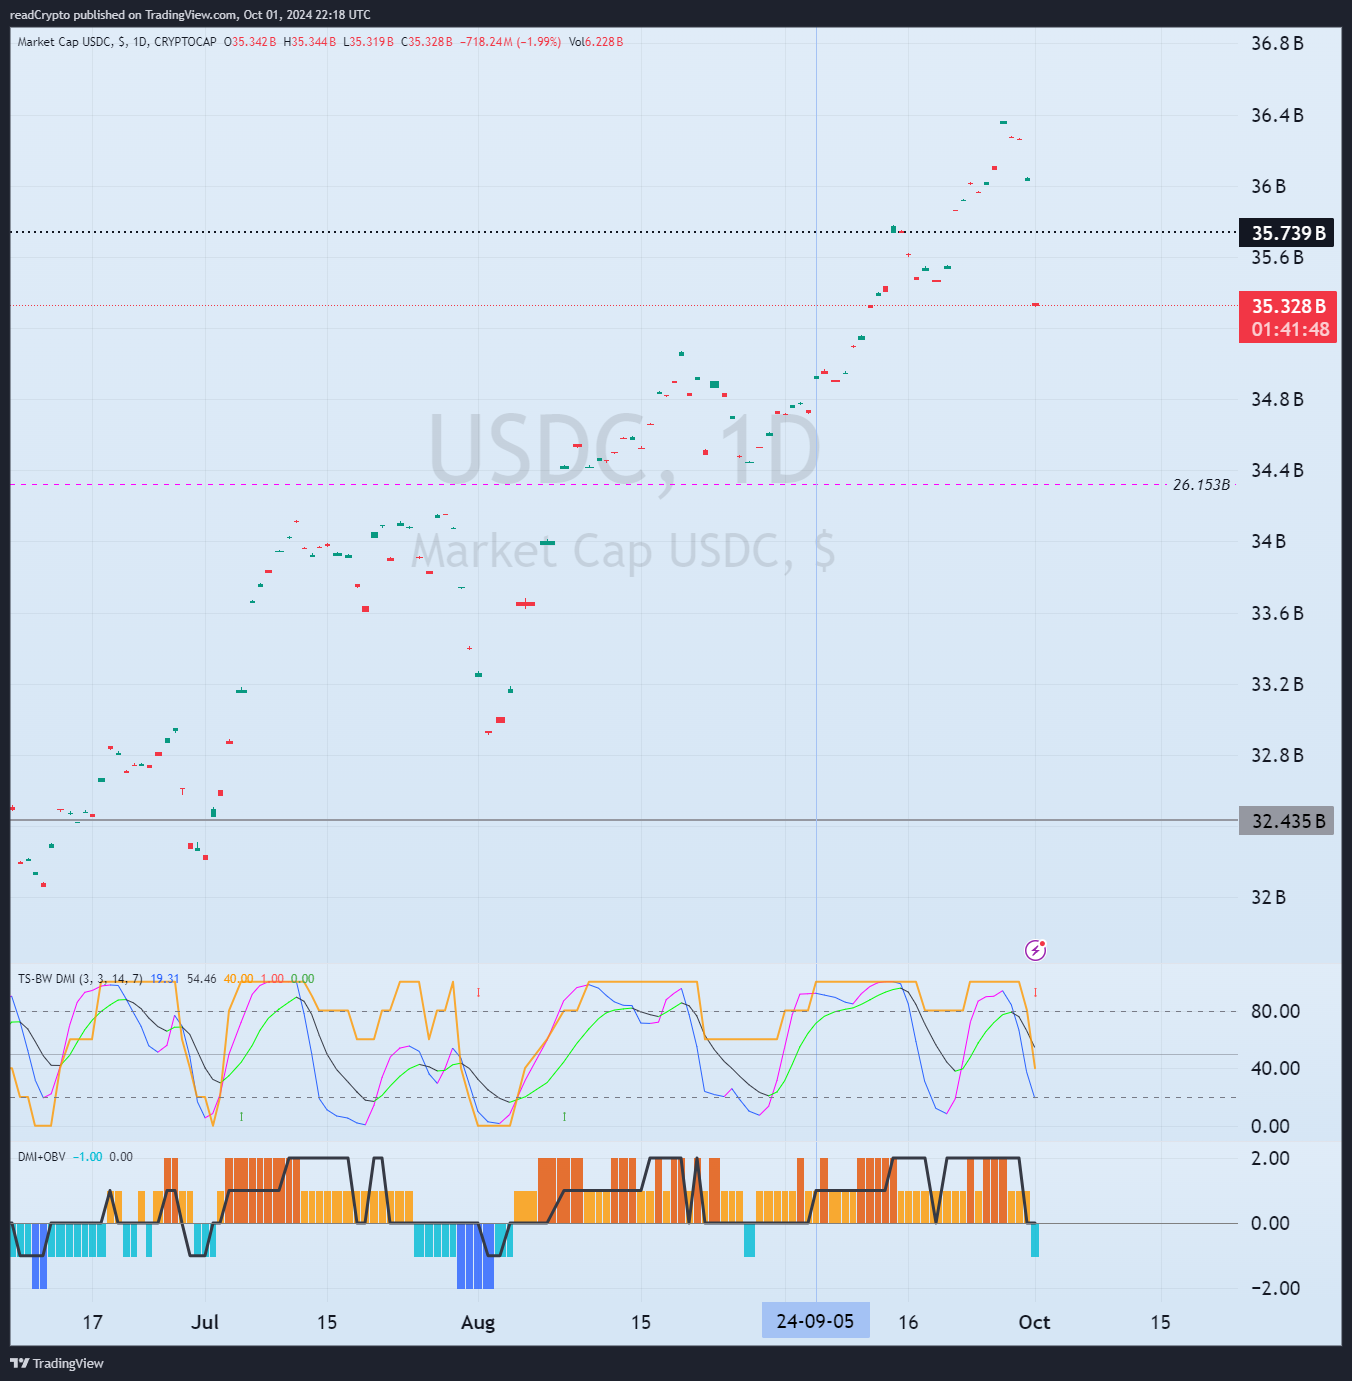Click the low value L35.319B in legend
This screenshot has width=1352, height=1381.
click(x=369, y=42)
